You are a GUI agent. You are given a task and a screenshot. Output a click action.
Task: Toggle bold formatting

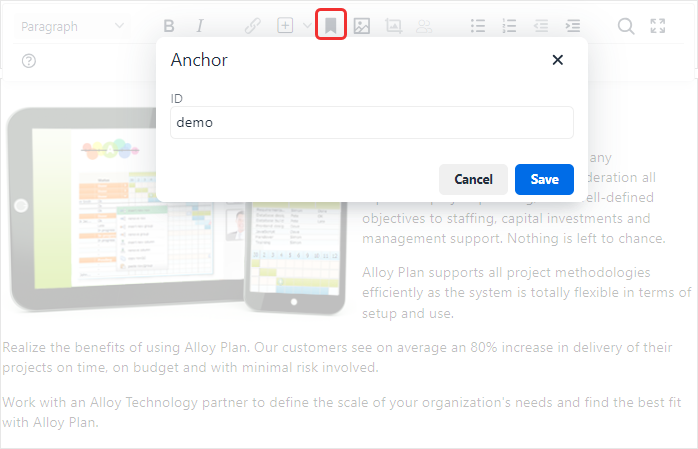169,26
